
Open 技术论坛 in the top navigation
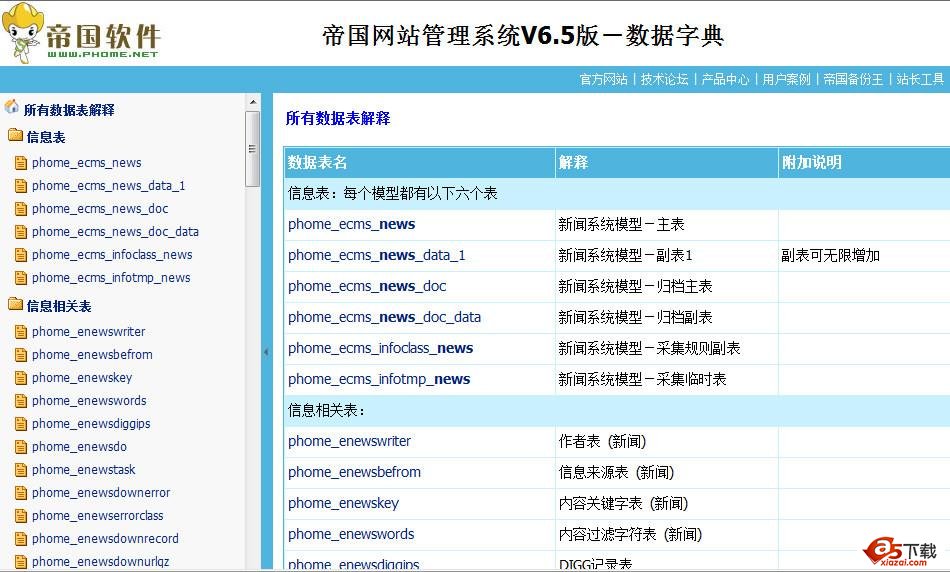click(665, 79)
